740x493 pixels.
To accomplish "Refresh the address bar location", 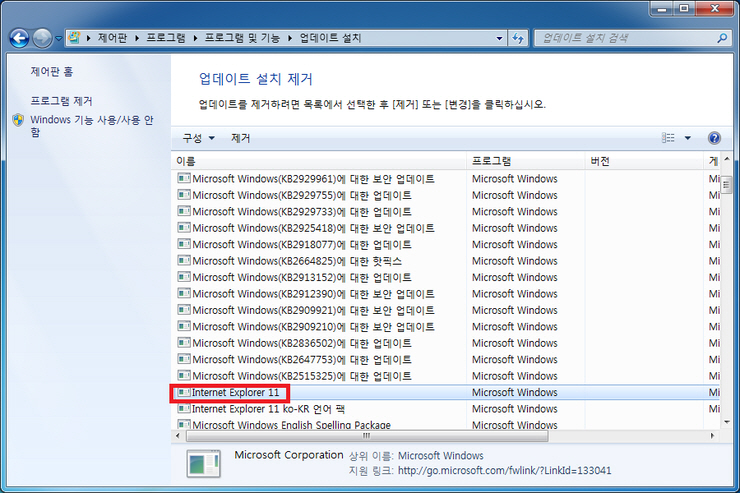I will point(518,39).
